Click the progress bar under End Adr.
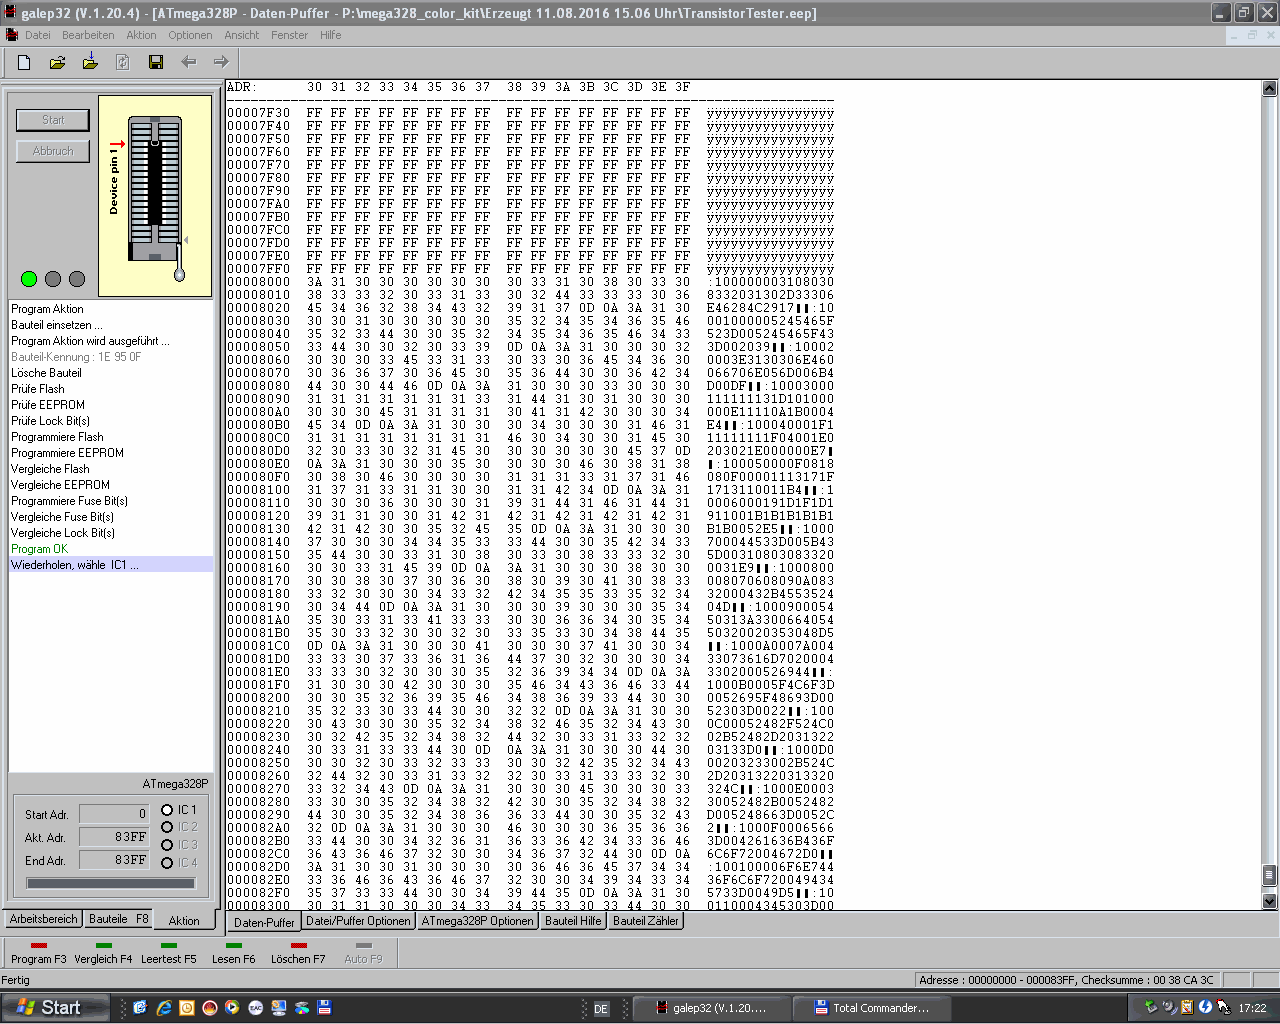 point(111,883)
